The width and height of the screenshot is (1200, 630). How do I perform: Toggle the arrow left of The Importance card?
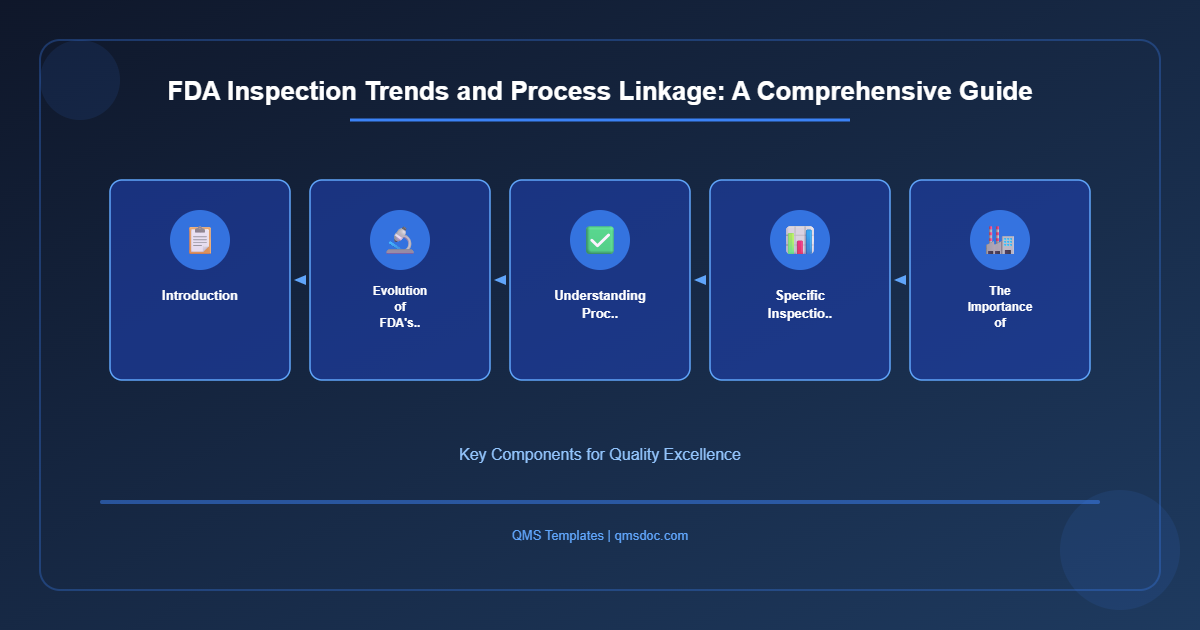(x=900, y=280)
